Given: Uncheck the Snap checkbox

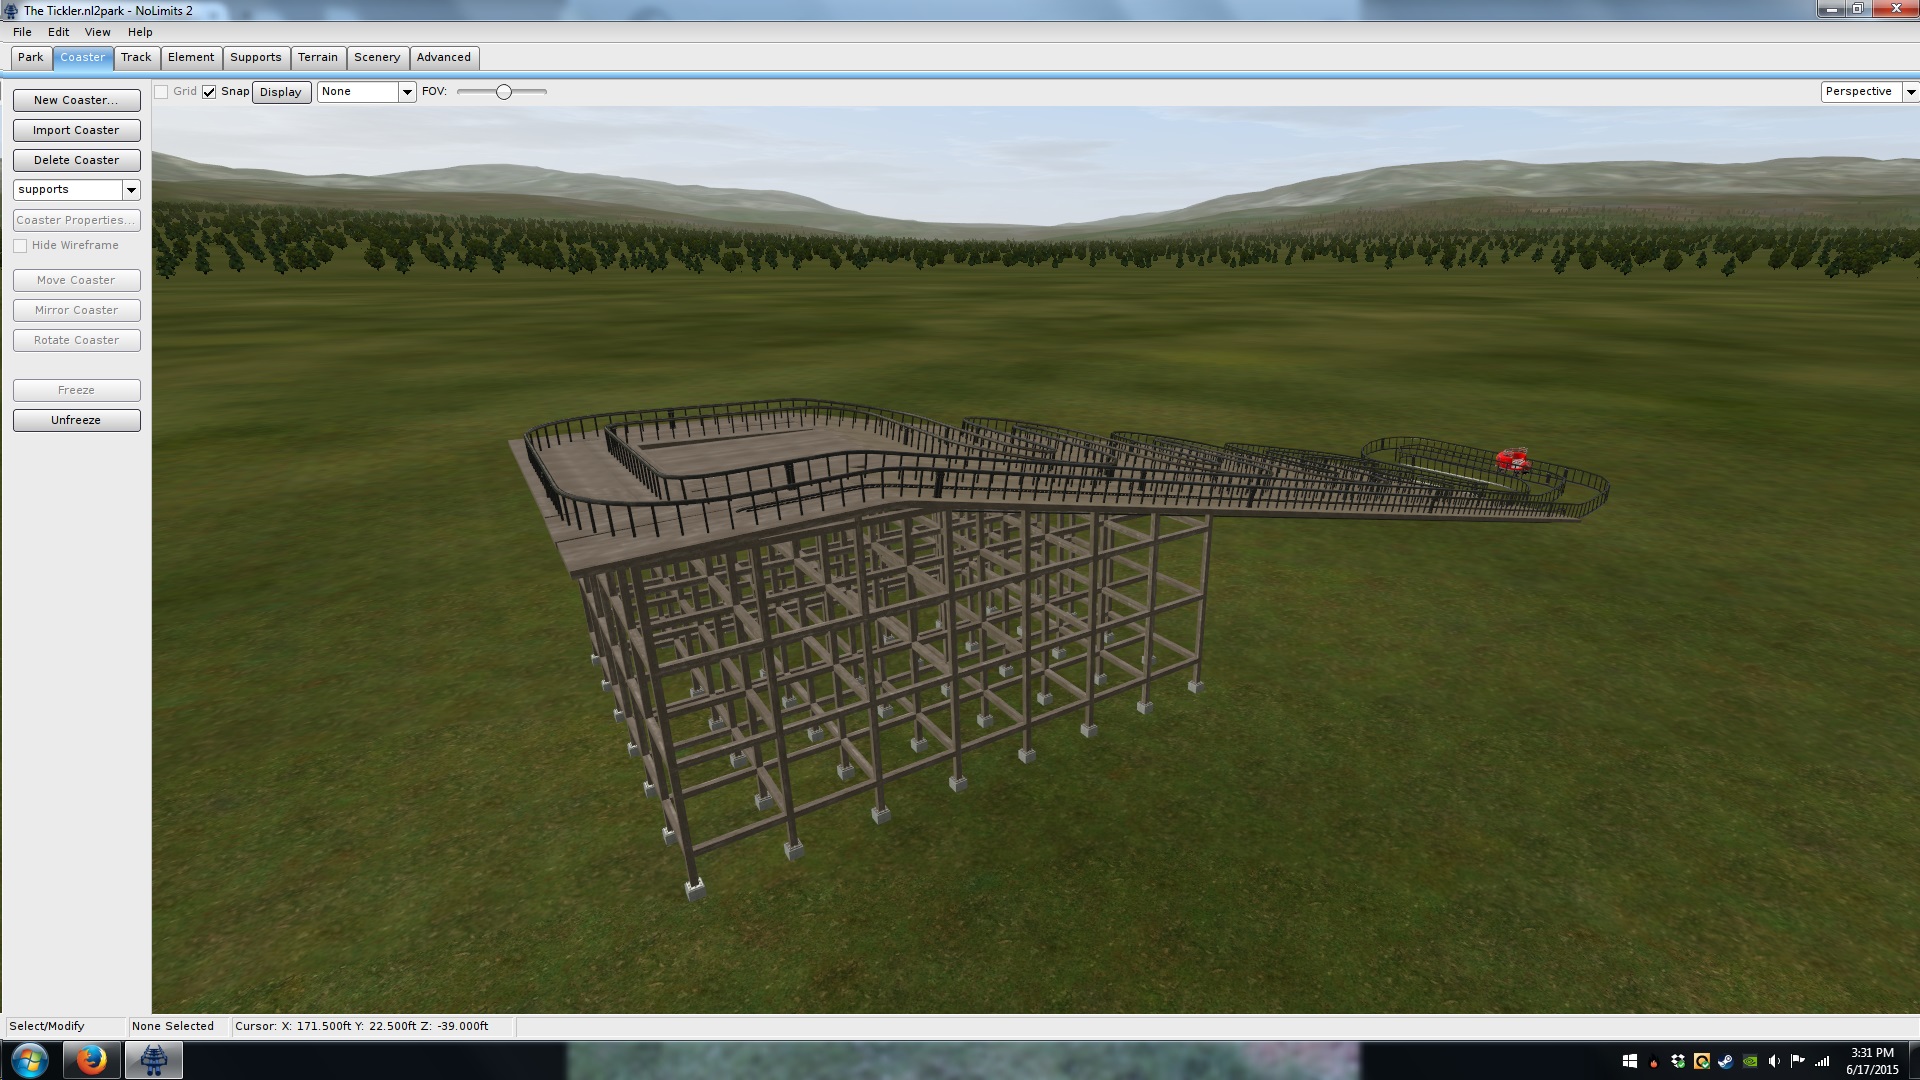Looking at the screenshot, I should pos(209,92).
